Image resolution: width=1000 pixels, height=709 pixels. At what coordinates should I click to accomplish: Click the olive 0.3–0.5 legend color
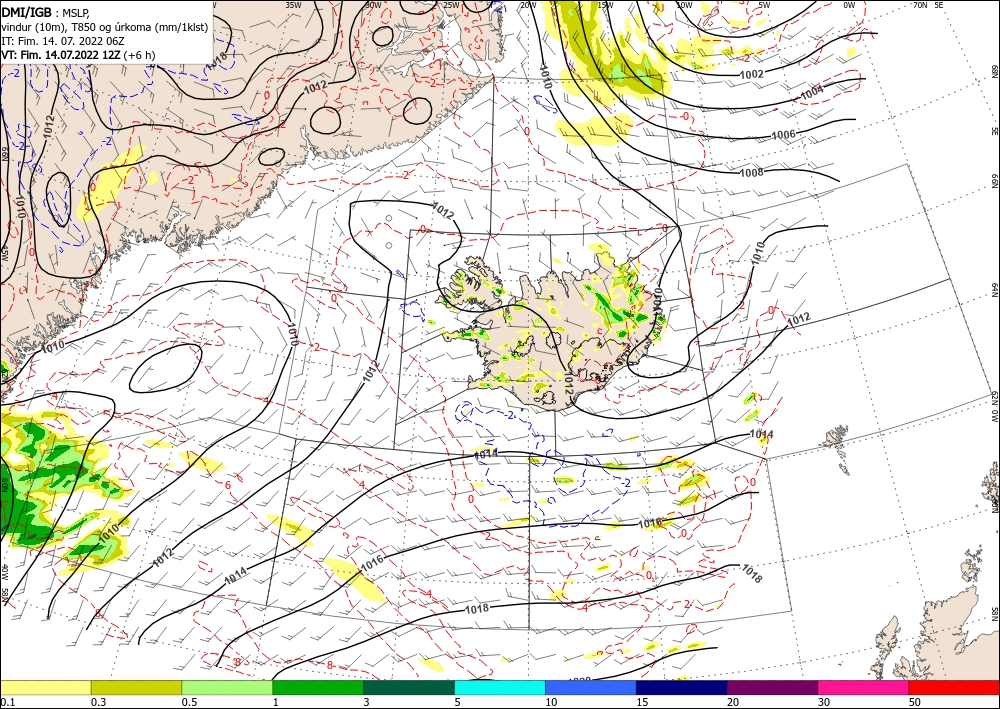coord(136,687)
